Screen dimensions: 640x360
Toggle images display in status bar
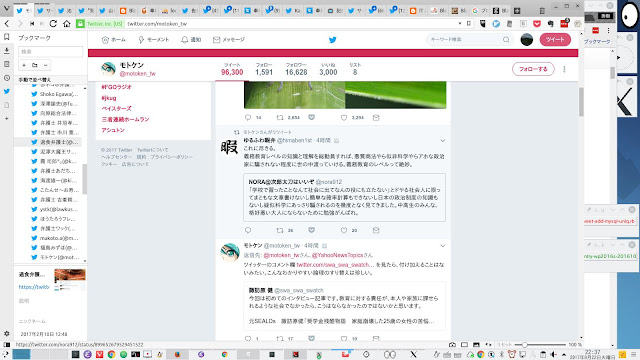476,345
